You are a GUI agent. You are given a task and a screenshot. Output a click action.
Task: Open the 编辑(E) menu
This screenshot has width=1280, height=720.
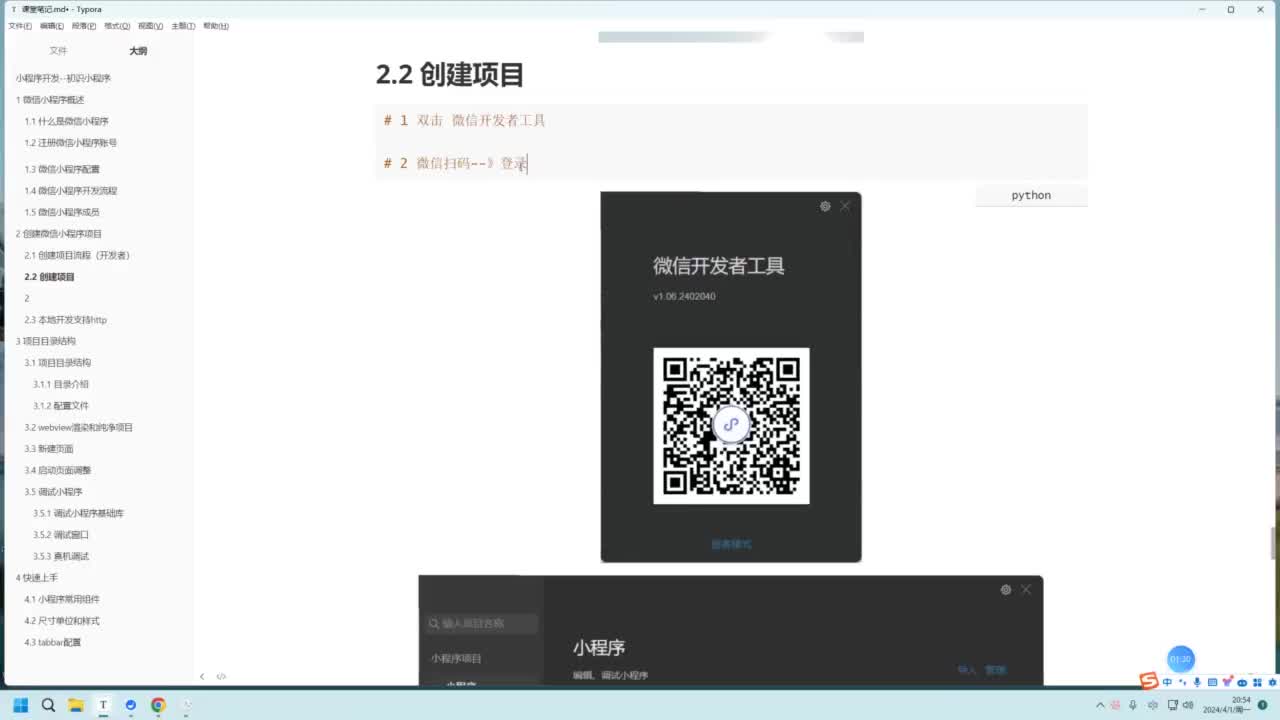(x=52, y=26)
